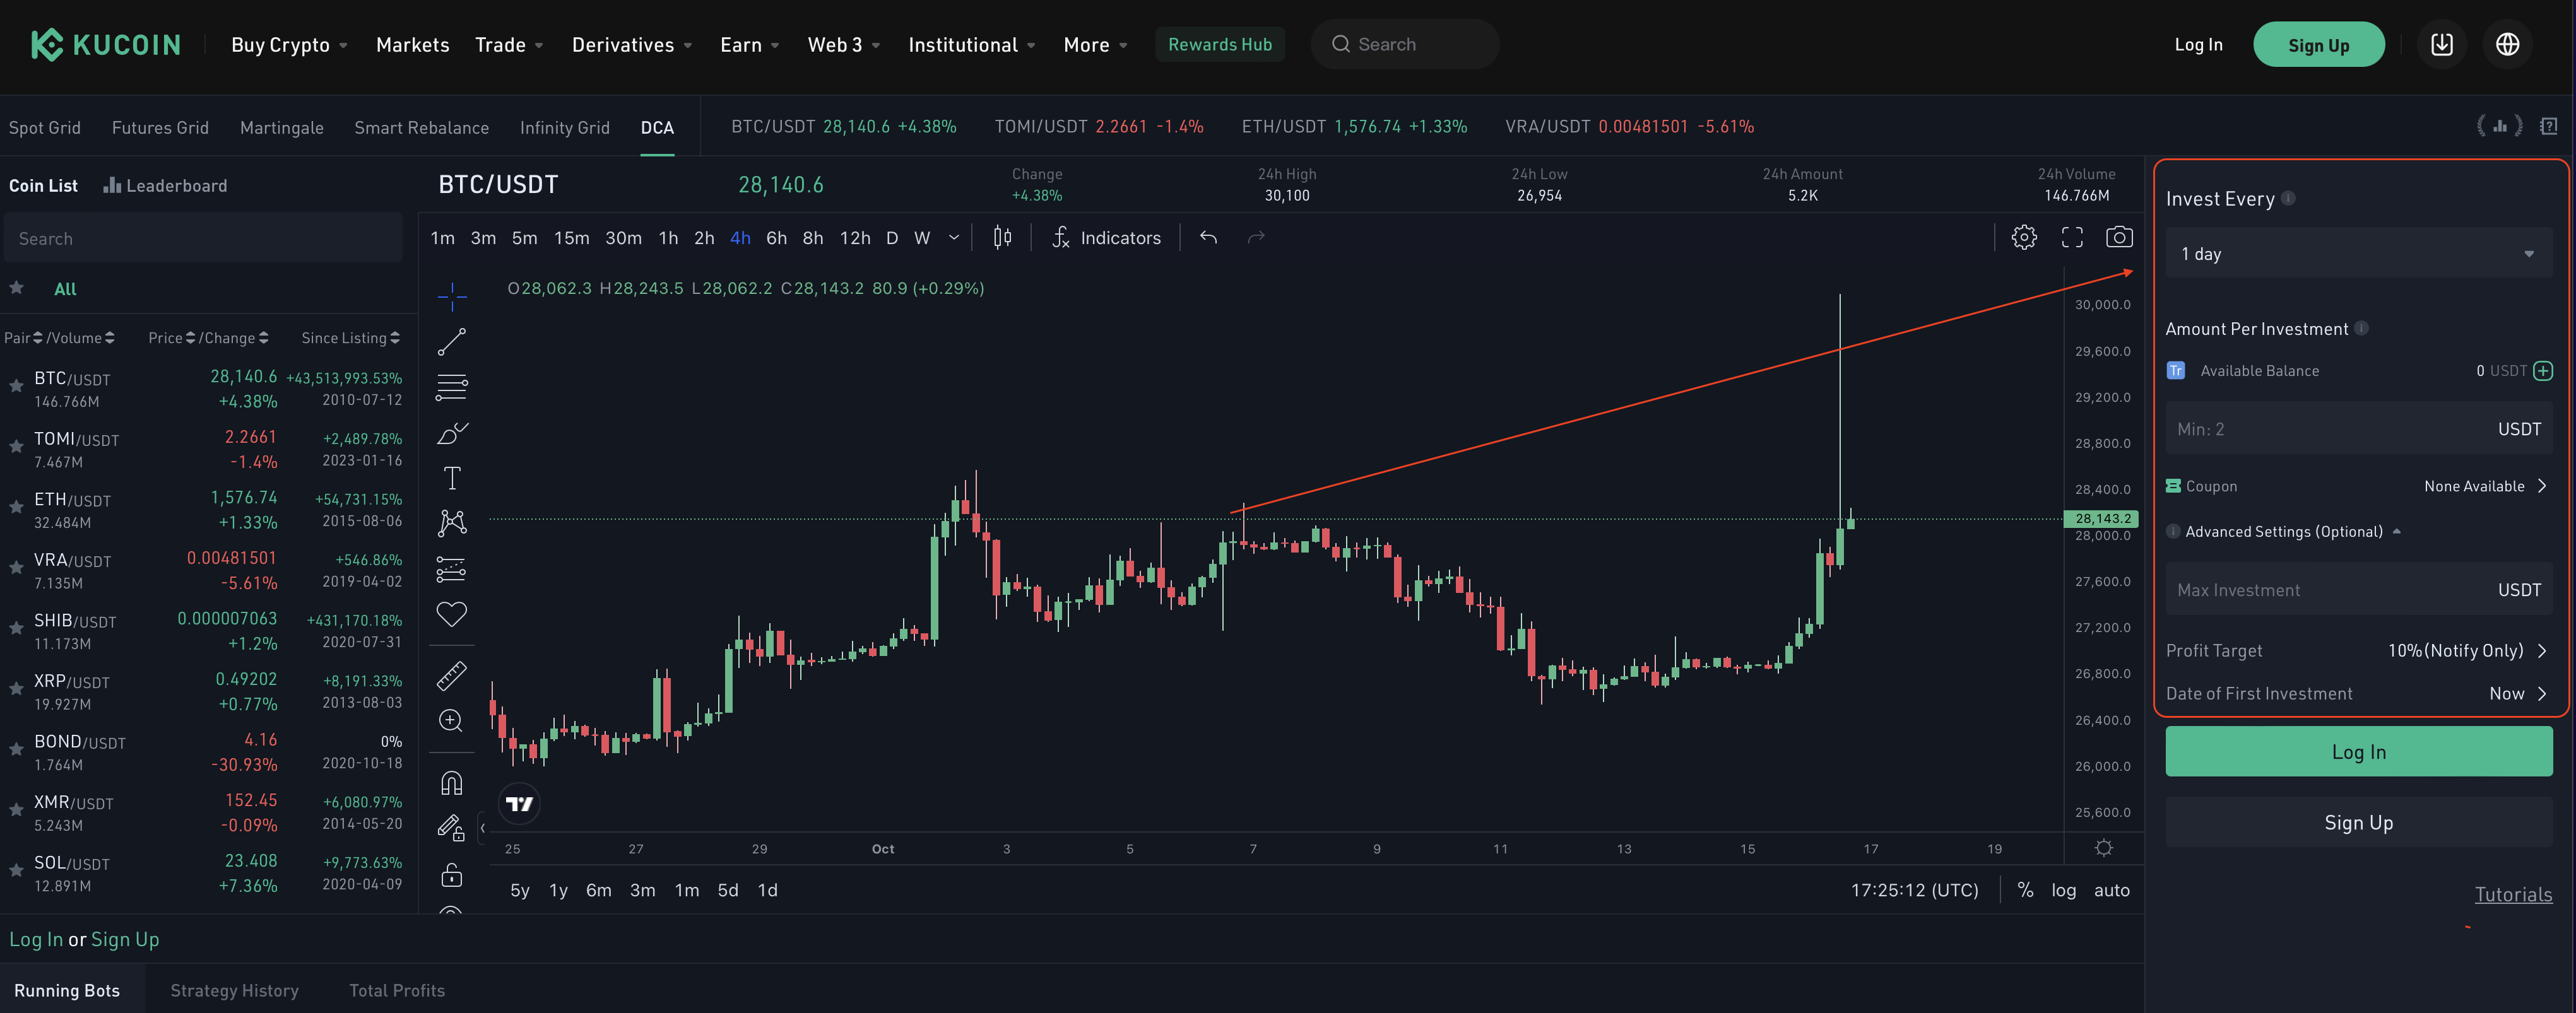Image resolution: width=2576 pixels, height=1013 pixels.
Task: Open the candlestick chart type icon
Action: coord(1002,237)
